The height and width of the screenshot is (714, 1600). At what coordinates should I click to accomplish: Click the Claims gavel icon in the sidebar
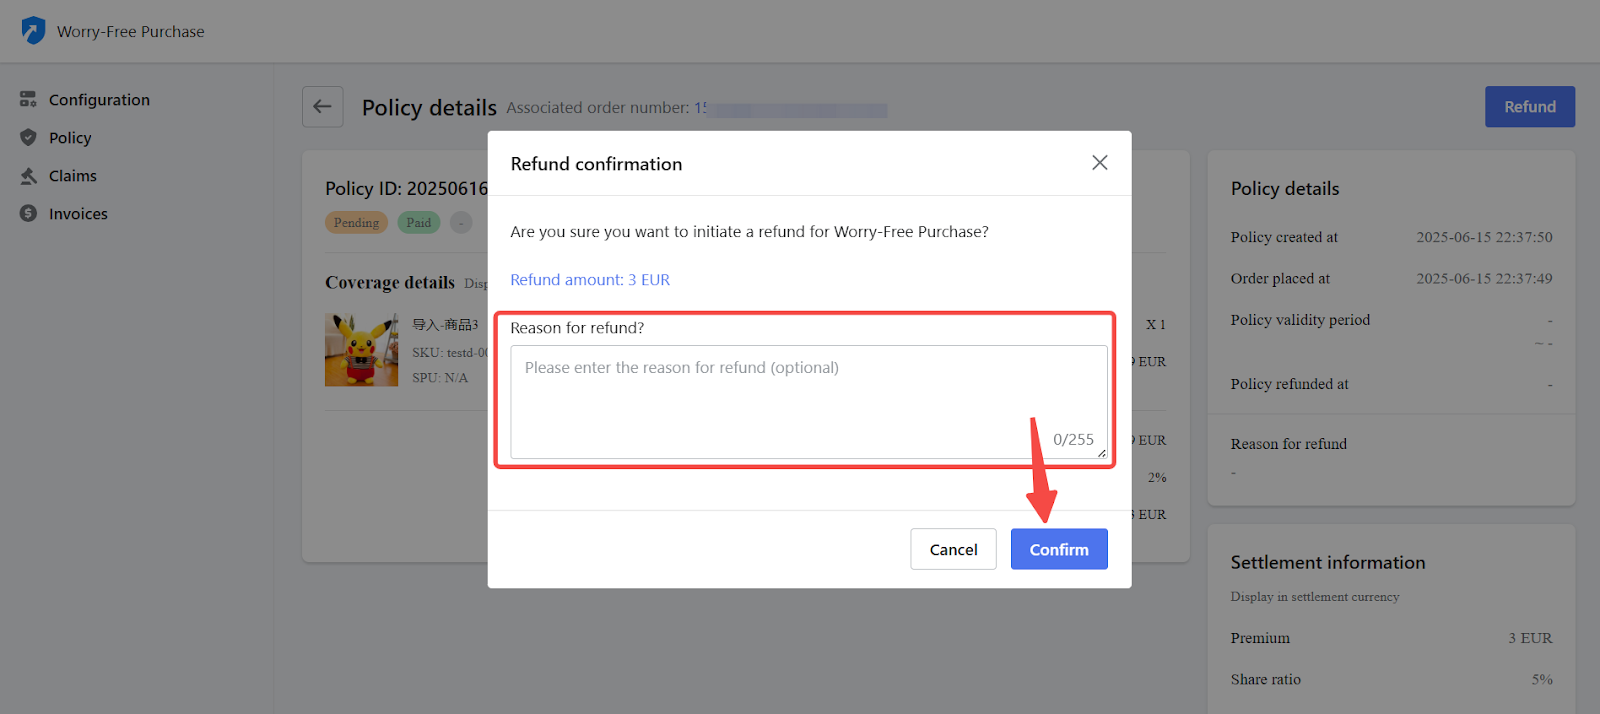pyautogui.click(x=28, y=176)
